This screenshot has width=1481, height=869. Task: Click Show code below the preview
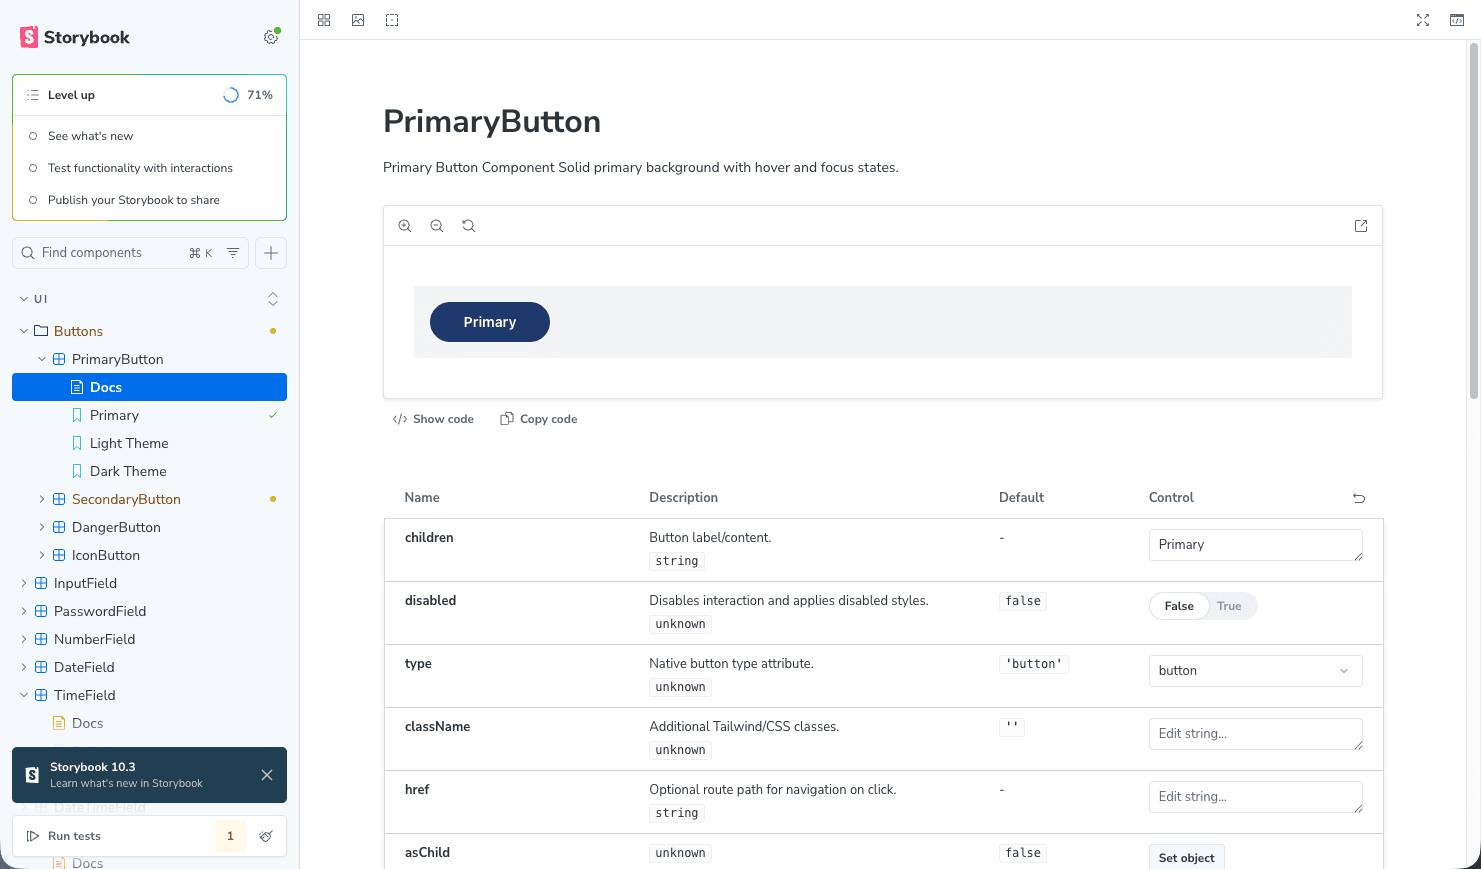pos(433,419)
